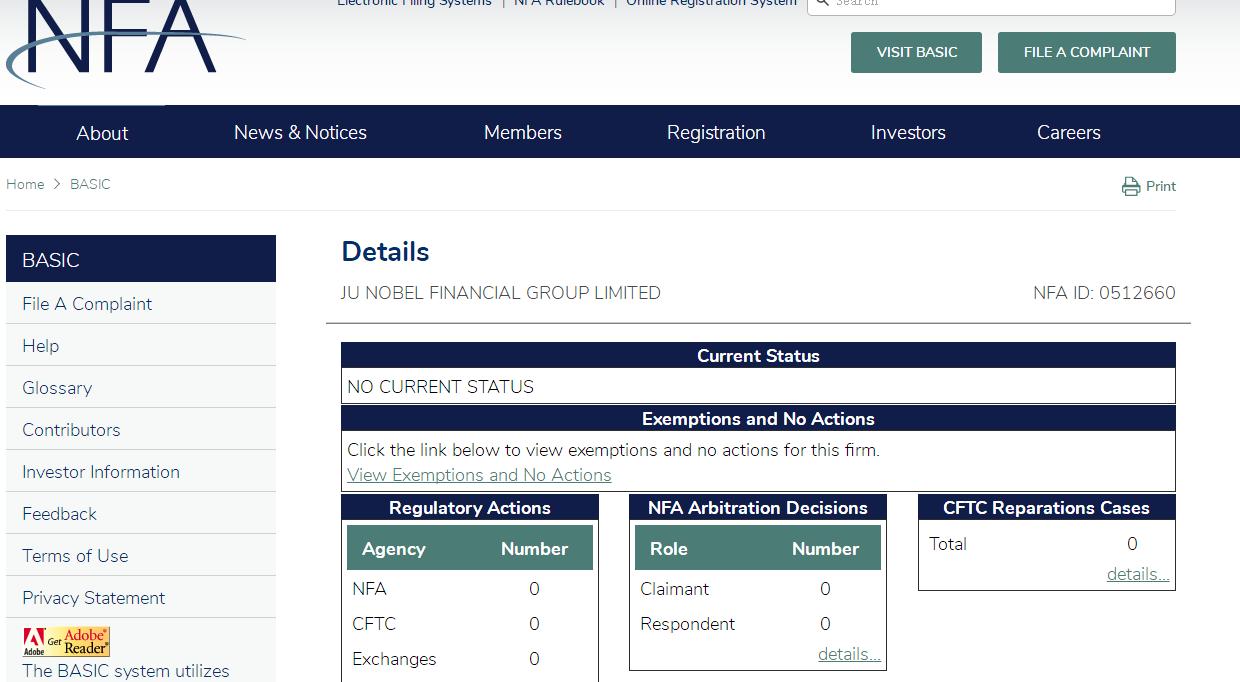This screenshot has width=1240, height=682.
Task: Click the Regulatory Actions header
Action: [x=470, y=507]
